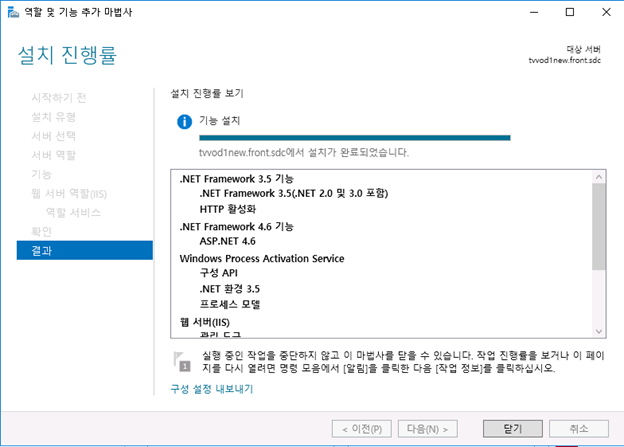Click the target server name tvvod1new.front.sdc
624x447 pixels.
564,60
